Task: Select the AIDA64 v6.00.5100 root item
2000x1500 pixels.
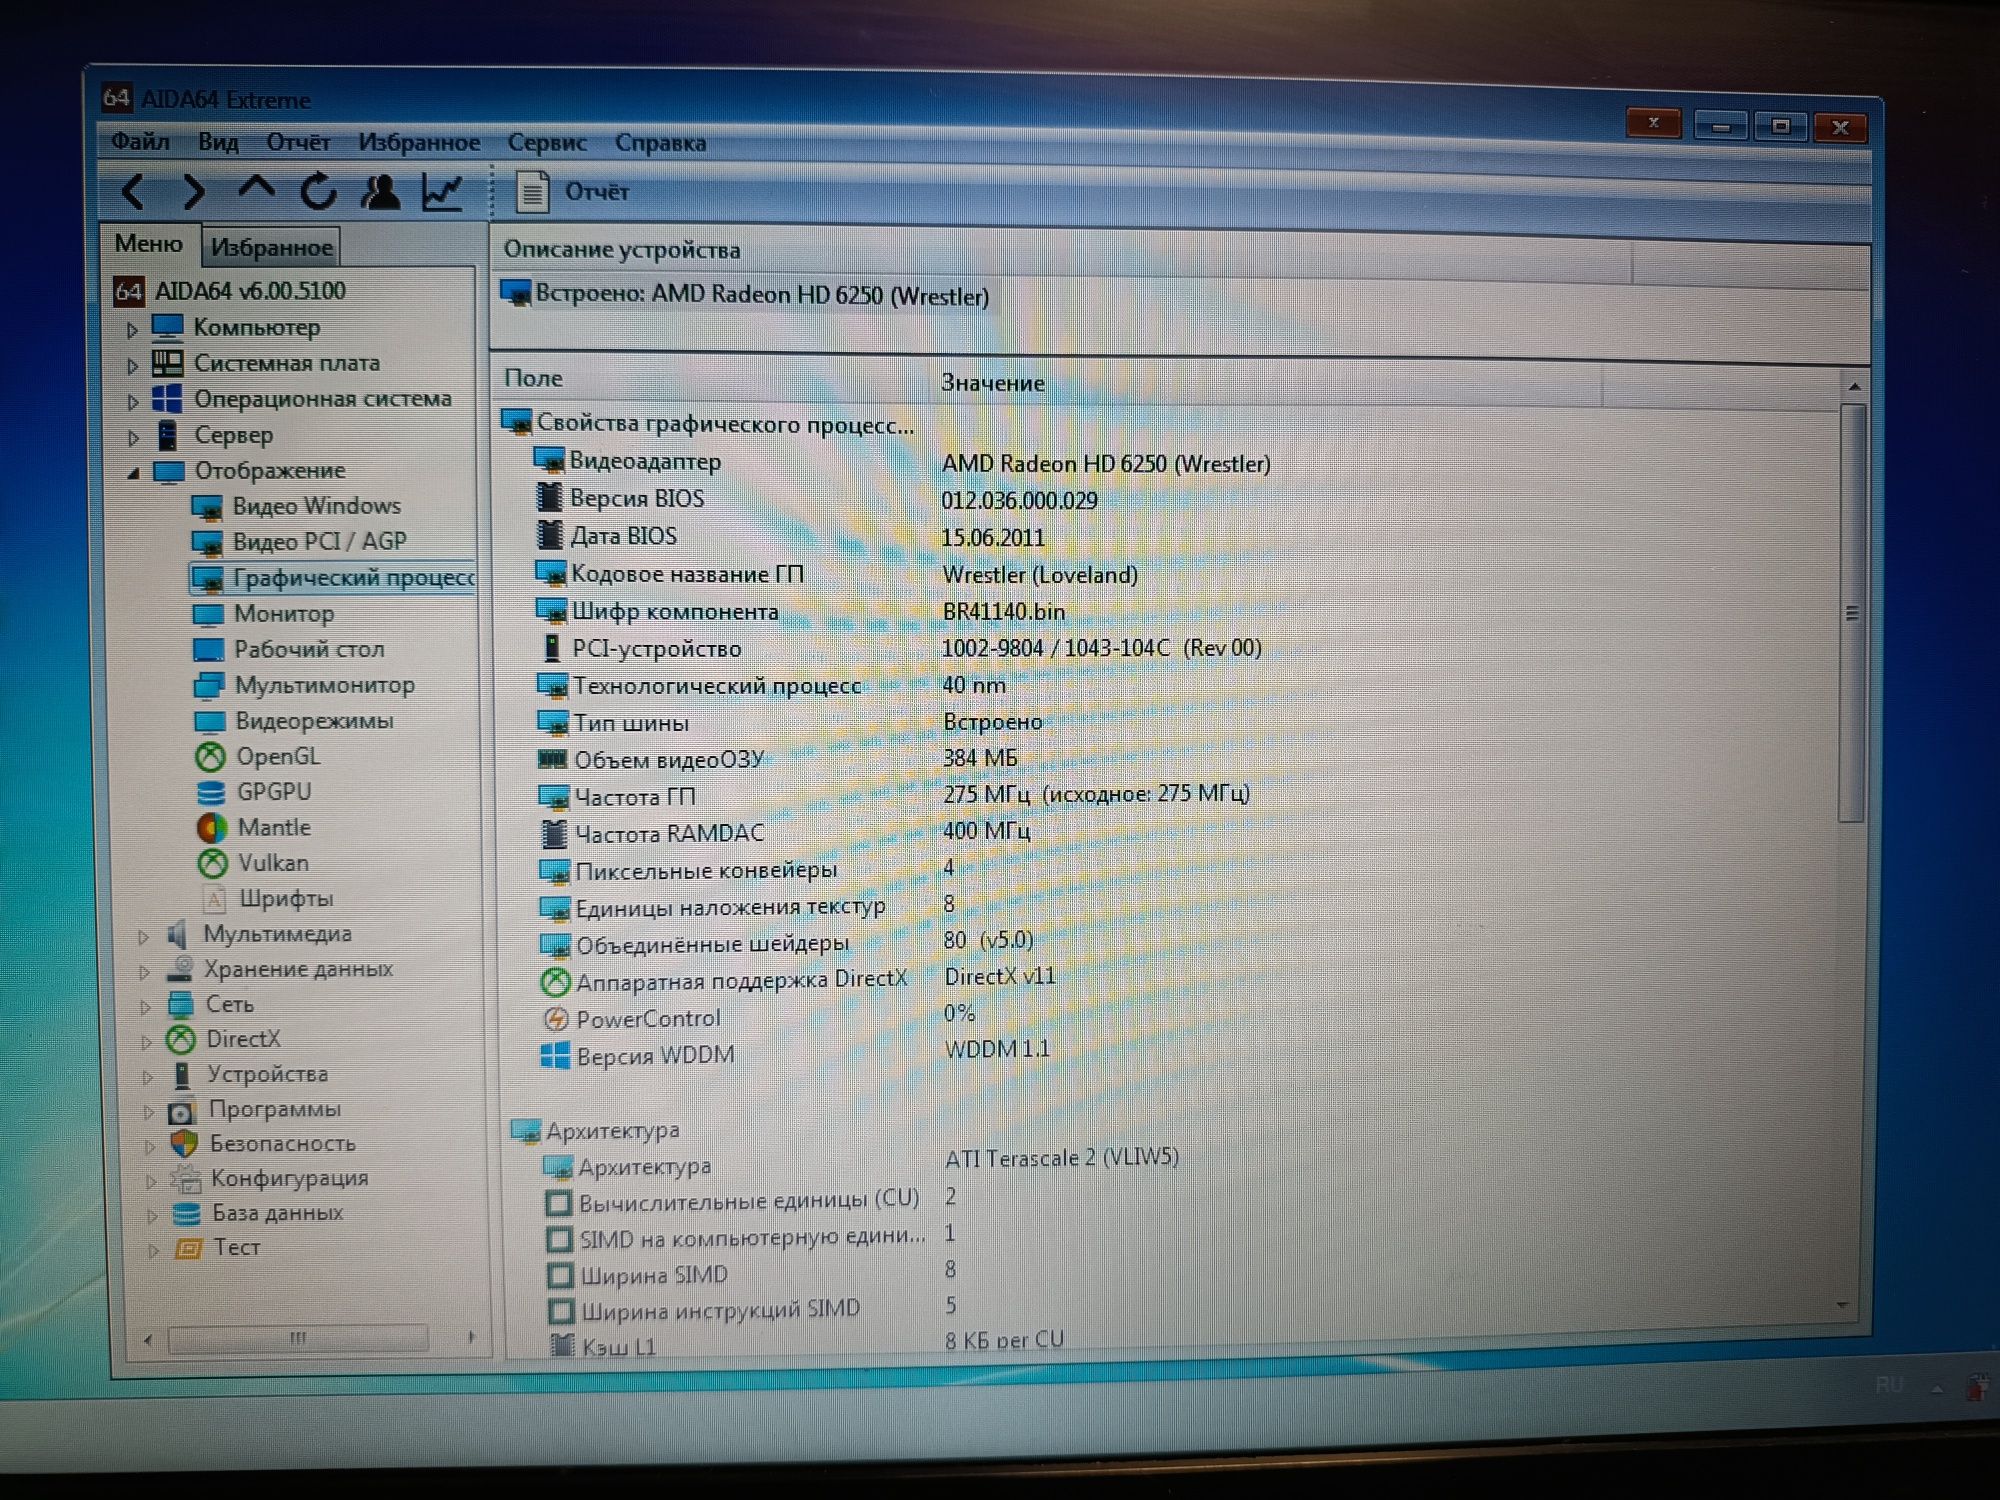Action: 229,291
